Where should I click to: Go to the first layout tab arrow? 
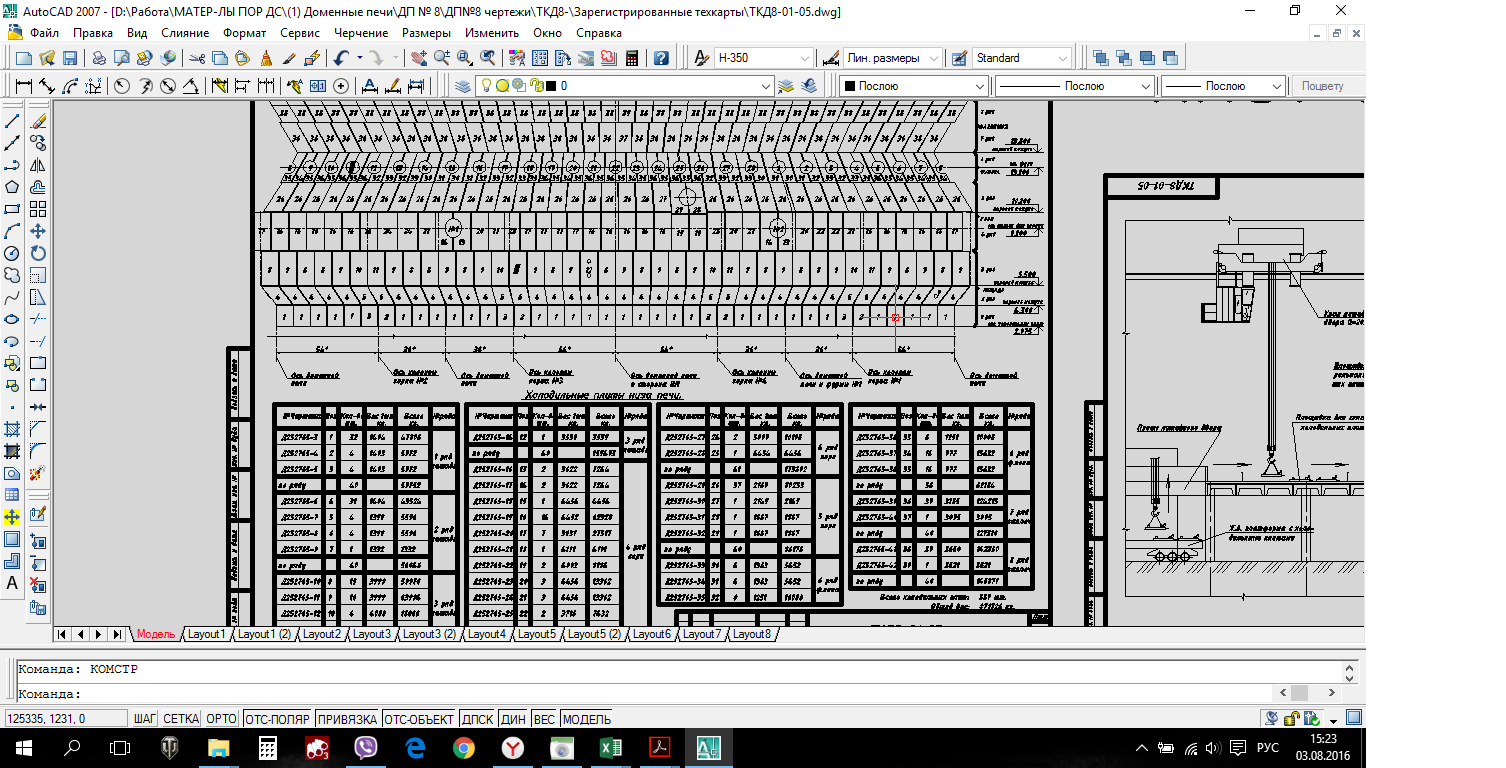[62, 634]
